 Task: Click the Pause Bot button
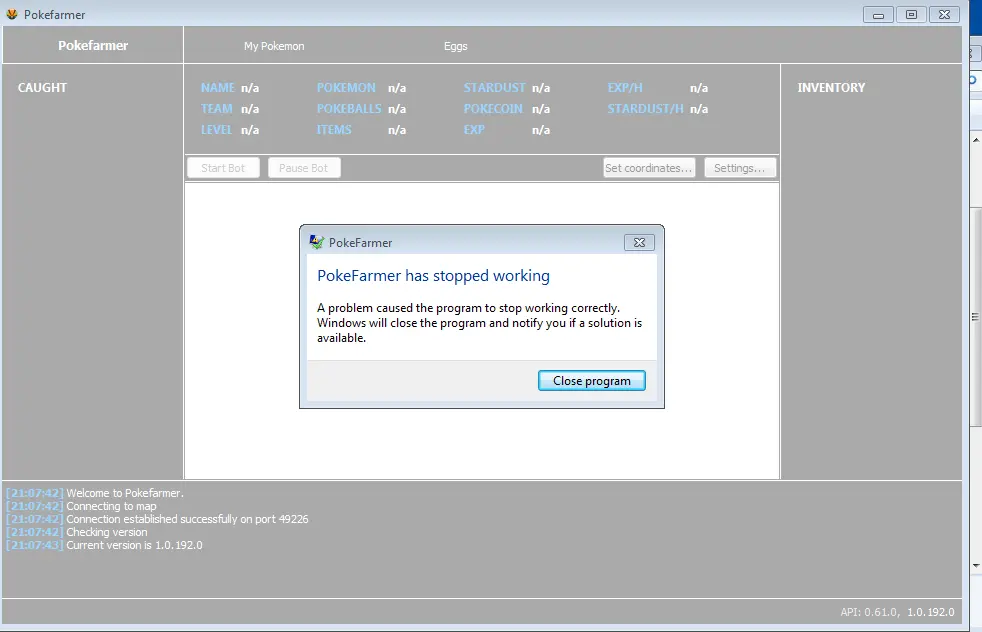coord(304,168)
